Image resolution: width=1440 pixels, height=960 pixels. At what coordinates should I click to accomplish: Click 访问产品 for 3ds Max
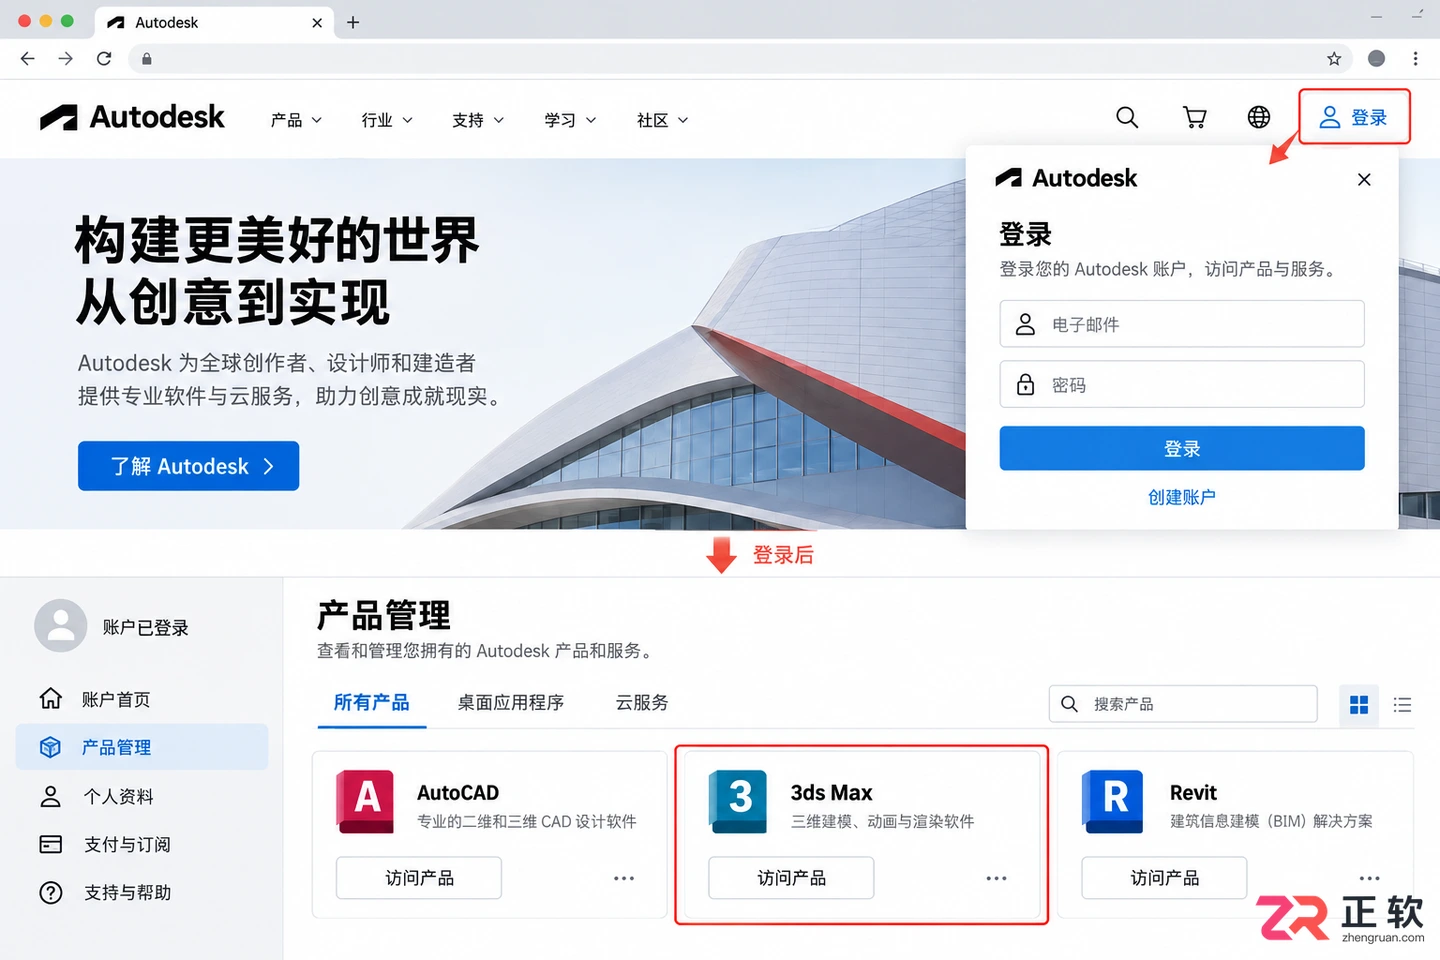[791, 878]
